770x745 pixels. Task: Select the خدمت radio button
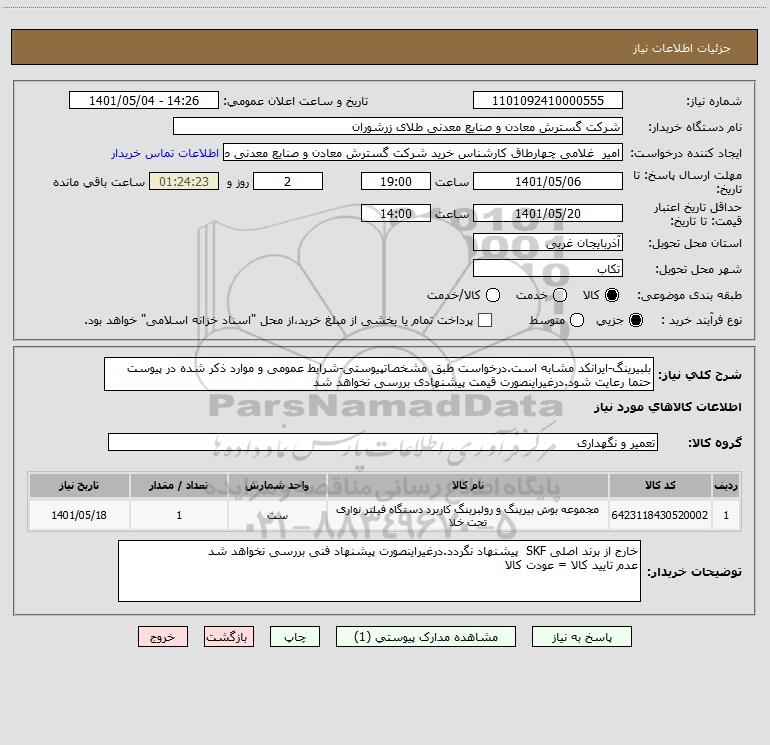[560, 295]
